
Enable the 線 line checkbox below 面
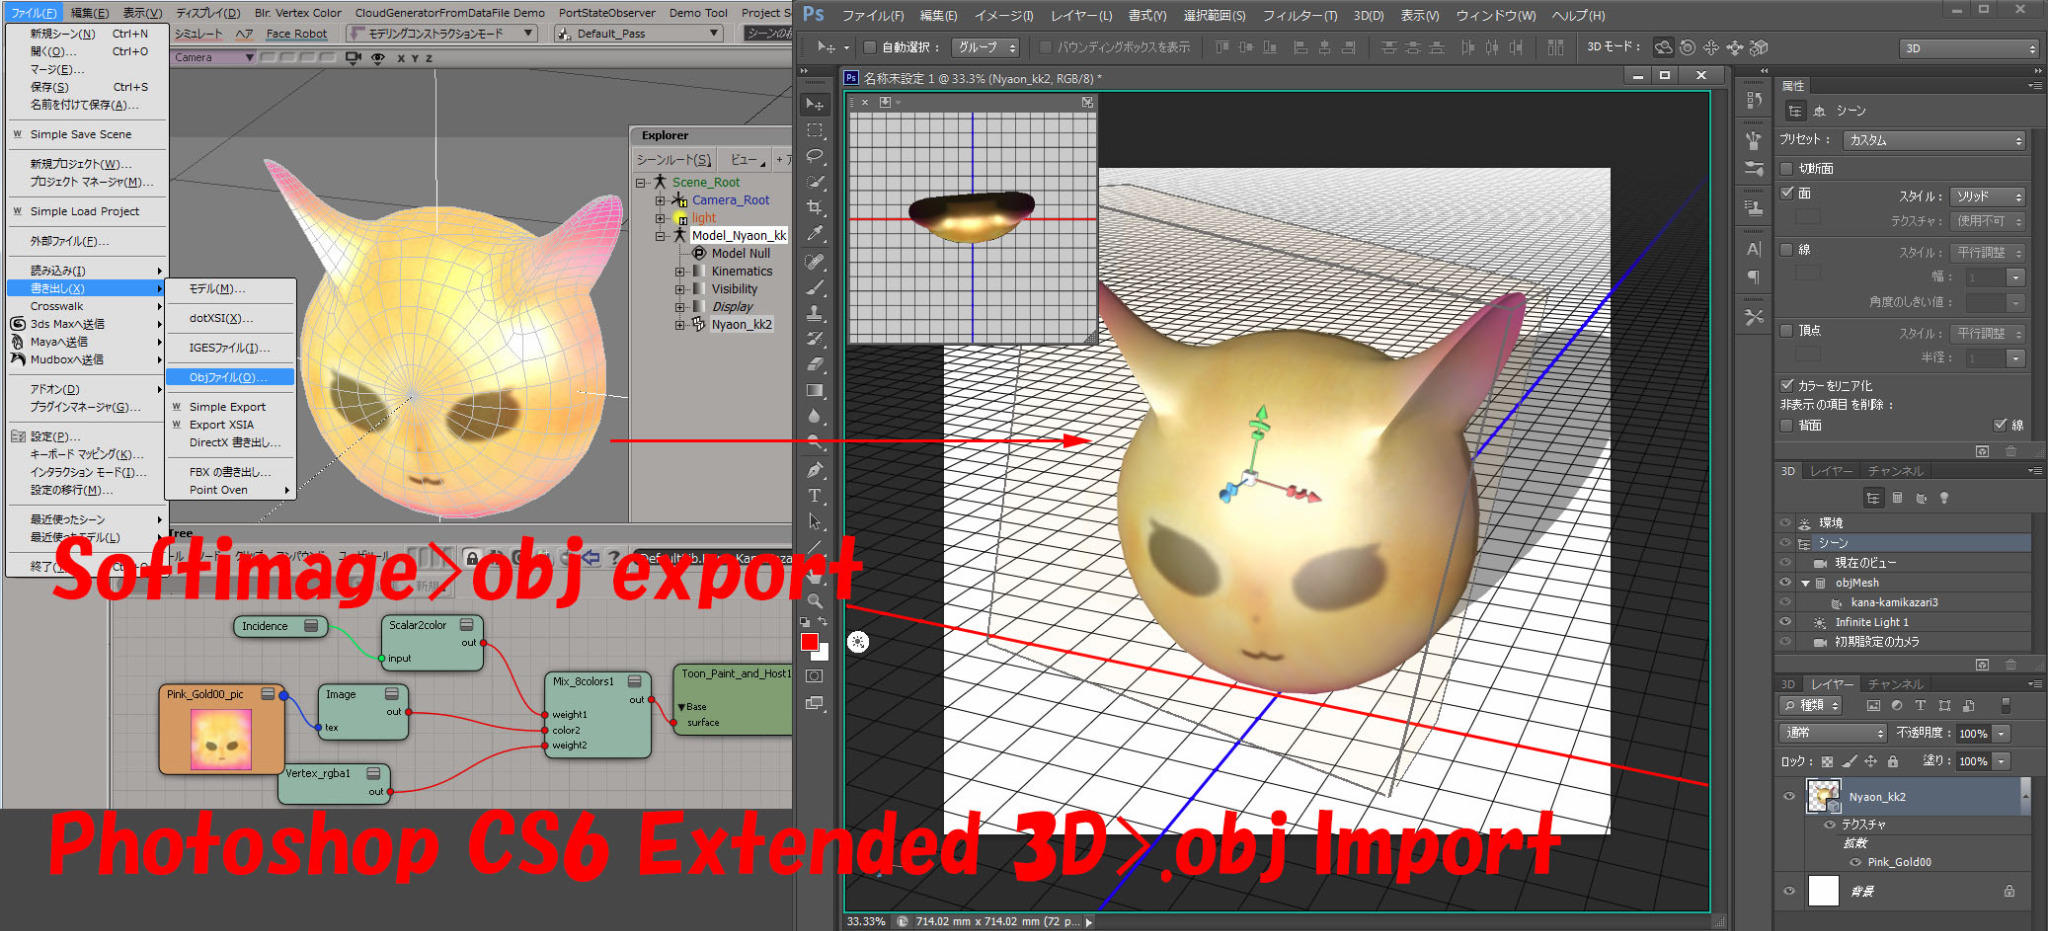click(x=1787, y=250)
